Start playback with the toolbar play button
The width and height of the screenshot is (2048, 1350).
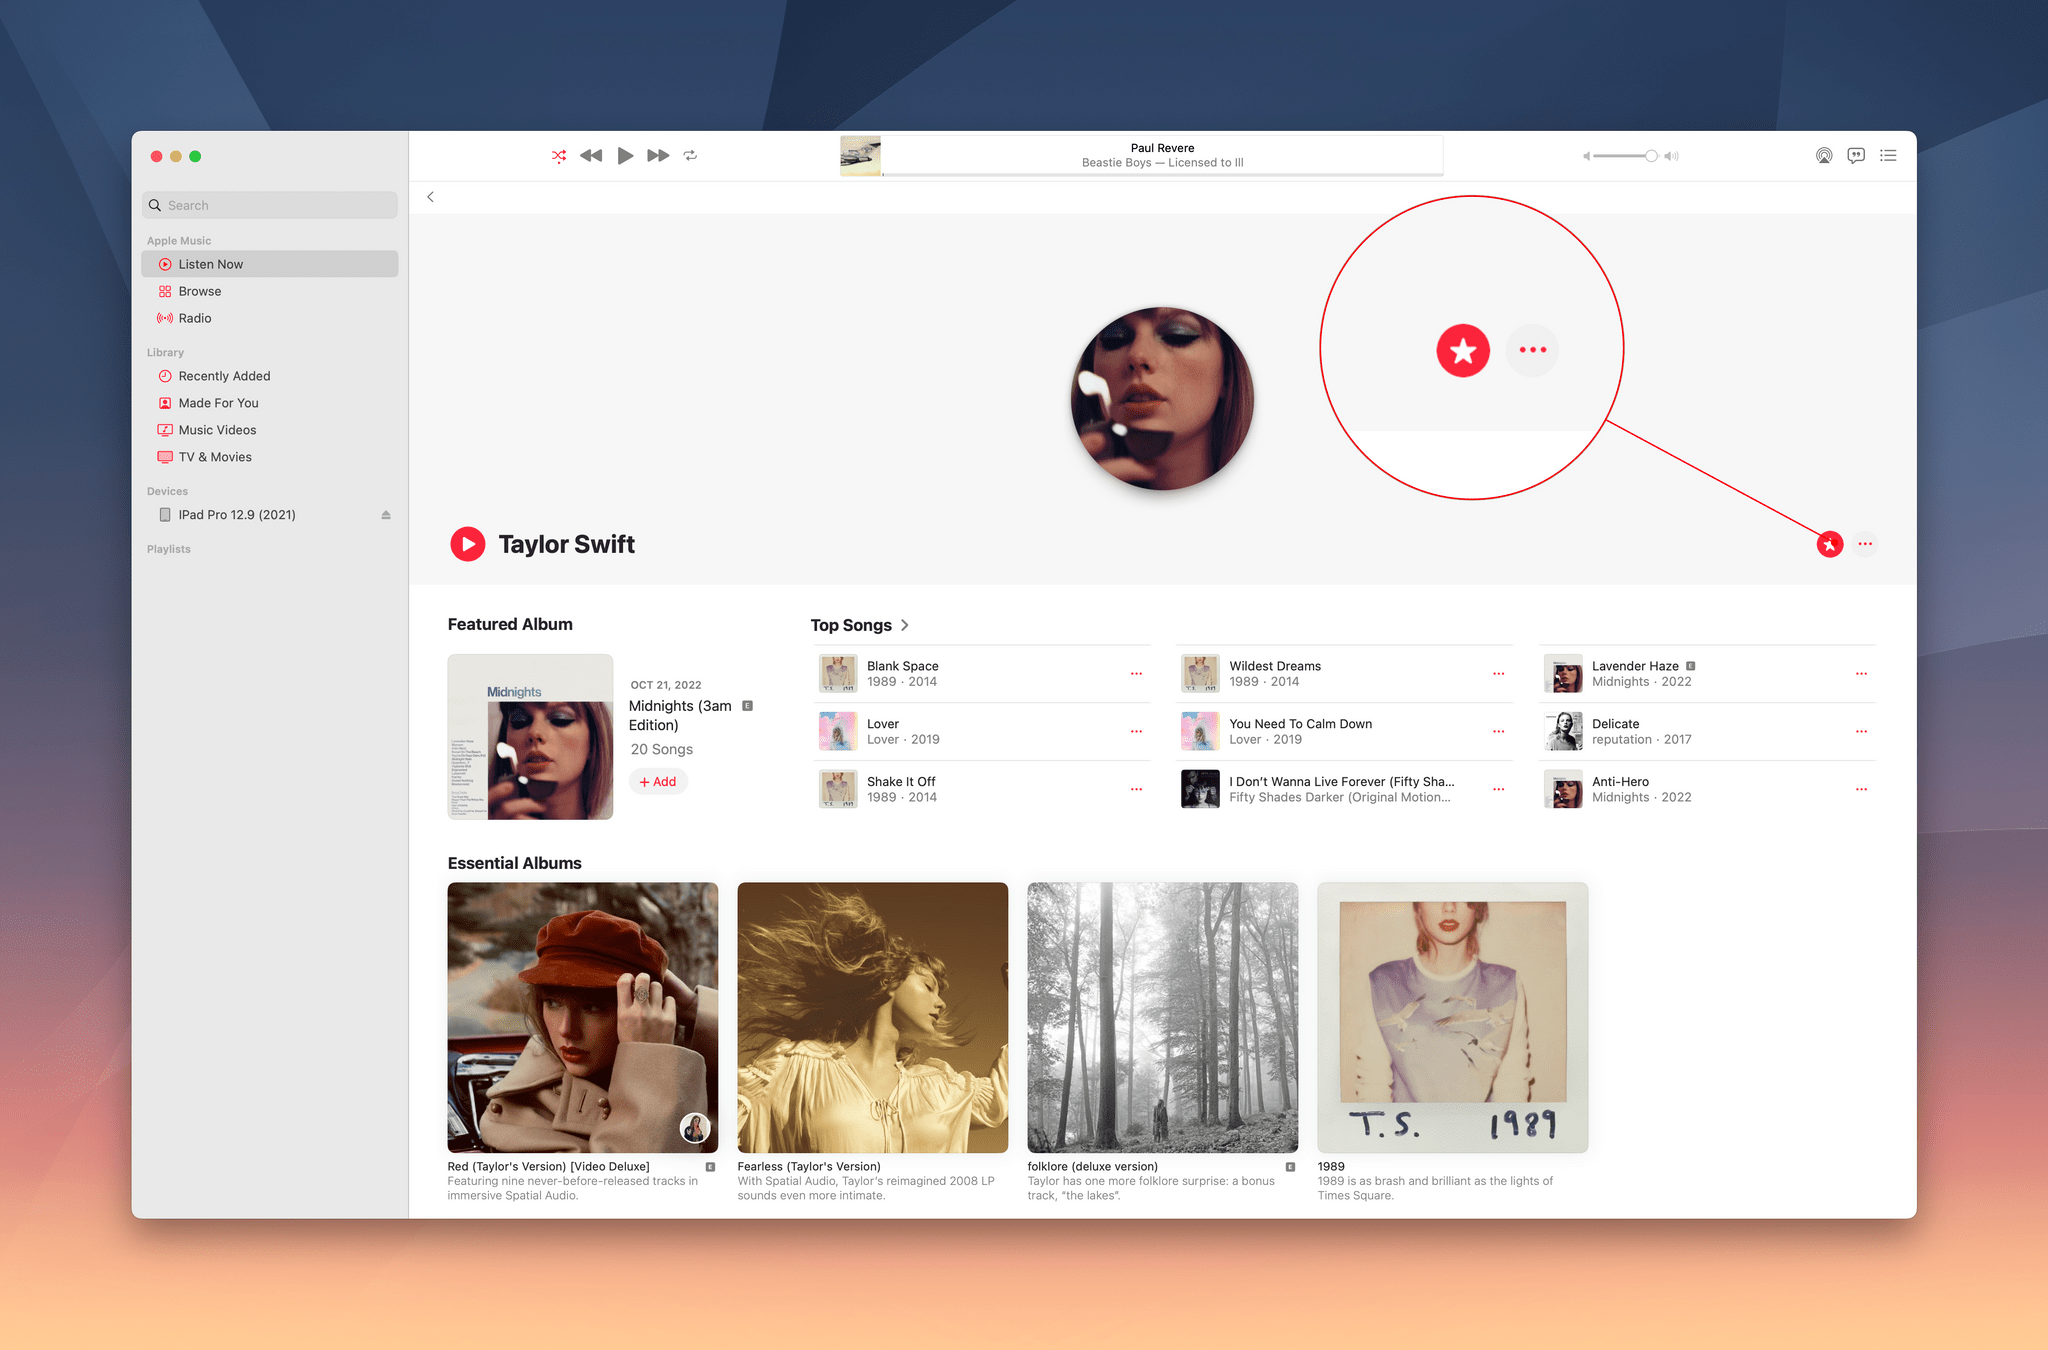tap(625, 156)
